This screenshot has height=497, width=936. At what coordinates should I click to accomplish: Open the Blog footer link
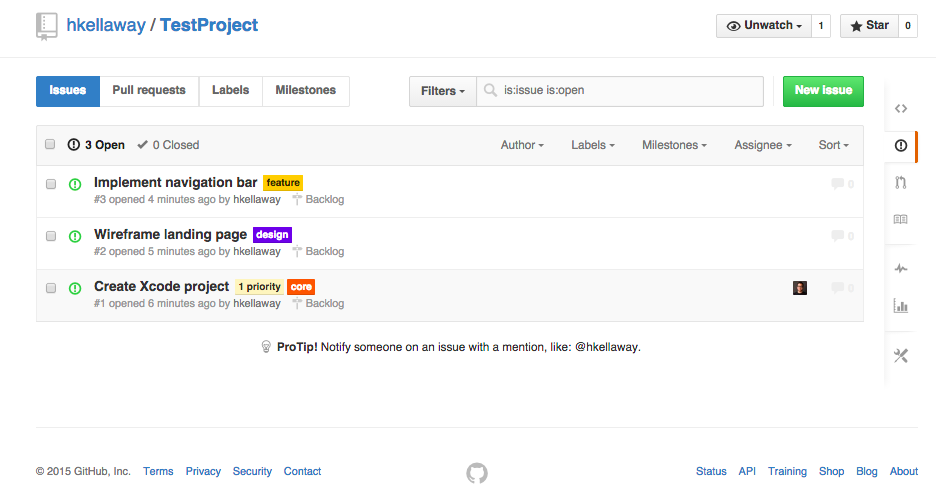pos(867,471)
